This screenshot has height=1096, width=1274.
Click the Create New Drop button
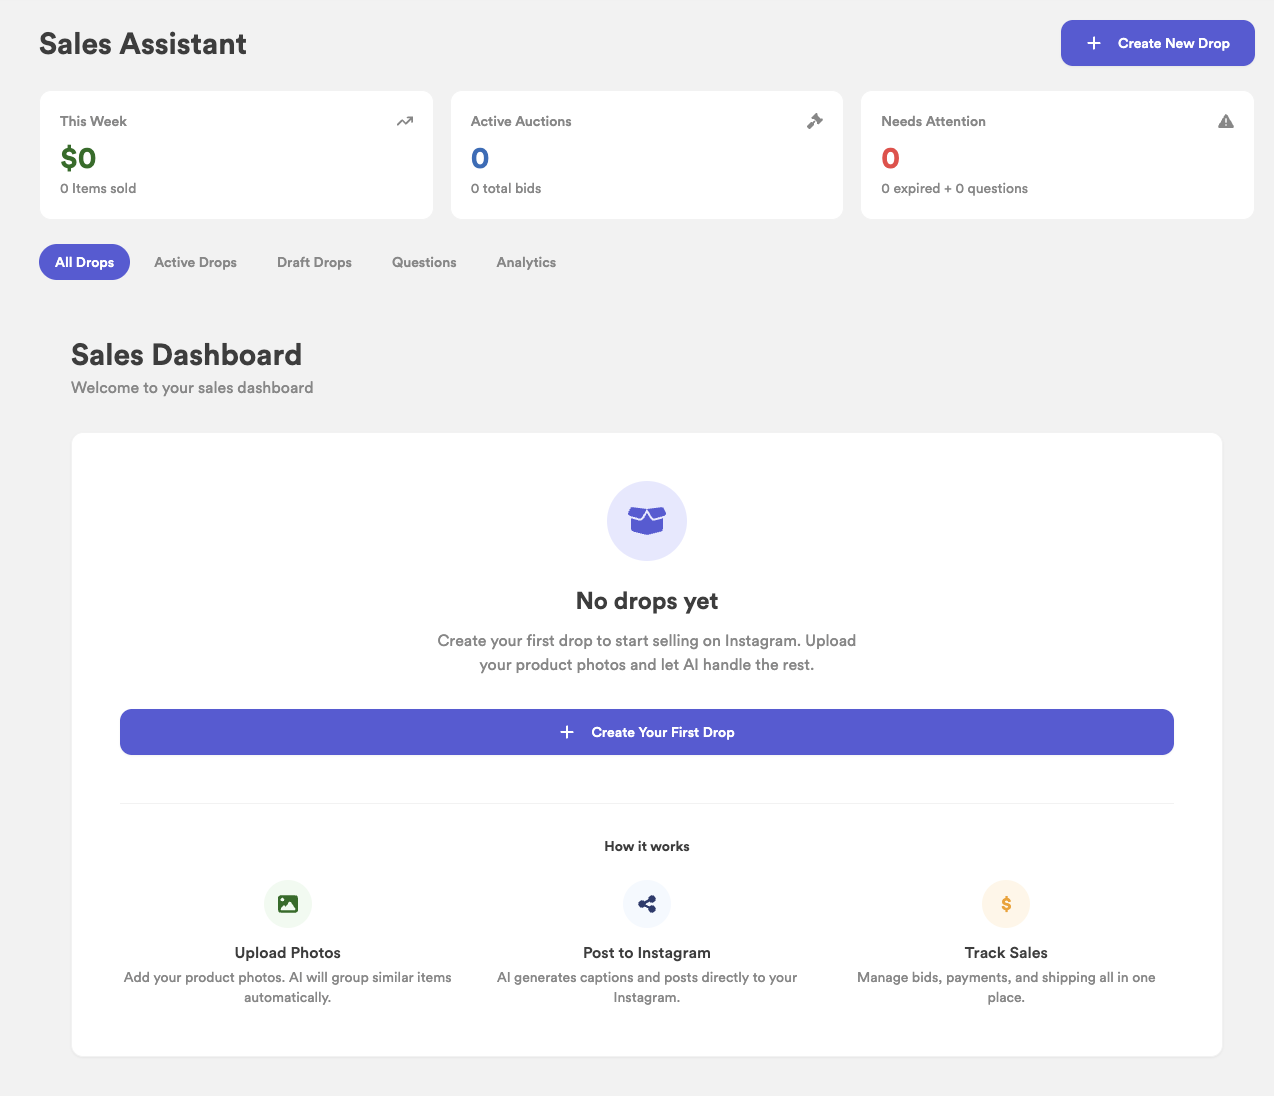(1157, 43)
